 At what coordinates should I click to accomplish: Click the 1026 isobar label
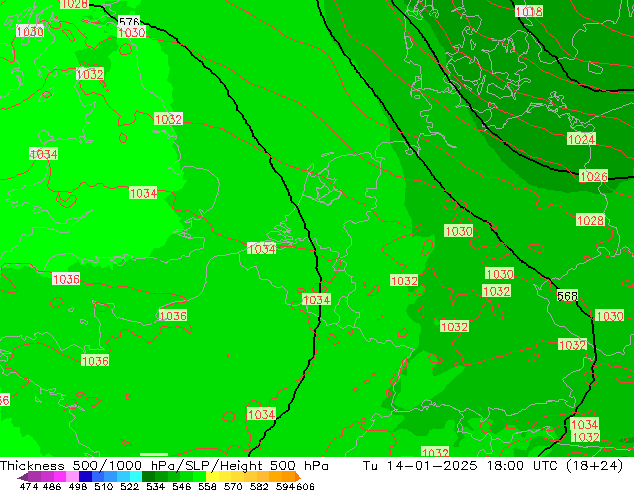[x=593, y=176]
